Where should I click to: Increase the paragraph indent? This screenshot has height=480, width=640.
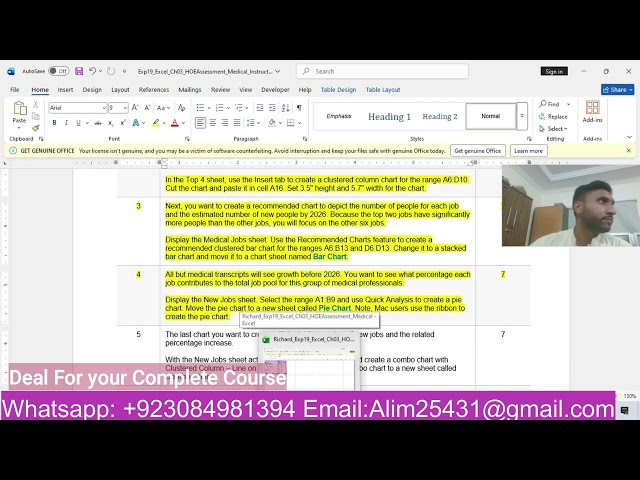(x=272, y=108)
